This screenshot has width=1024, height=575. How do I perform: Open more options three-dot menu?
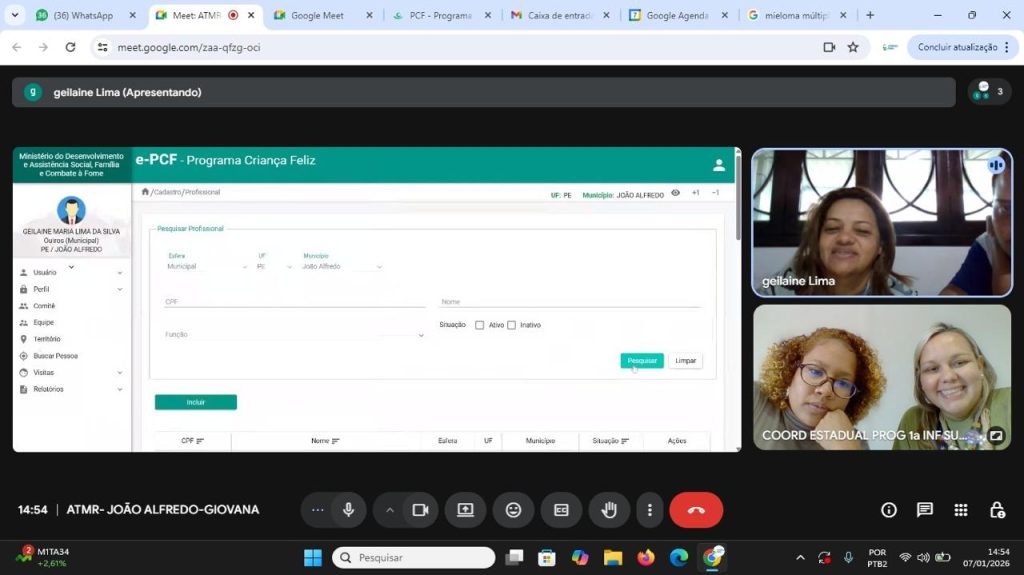point(650,510)
